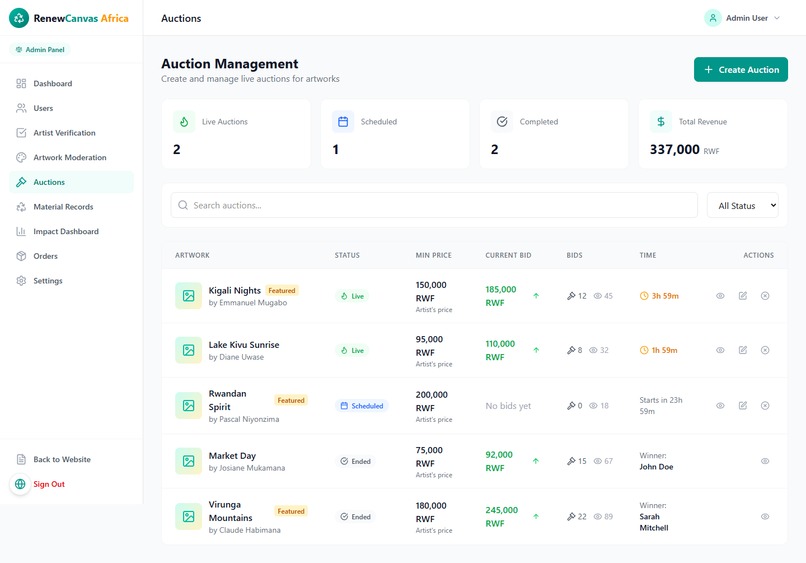The image size is (806, 563).
Task: Open Artwork Moderation section
Action: pyautogui.click(x=71, y=157)
